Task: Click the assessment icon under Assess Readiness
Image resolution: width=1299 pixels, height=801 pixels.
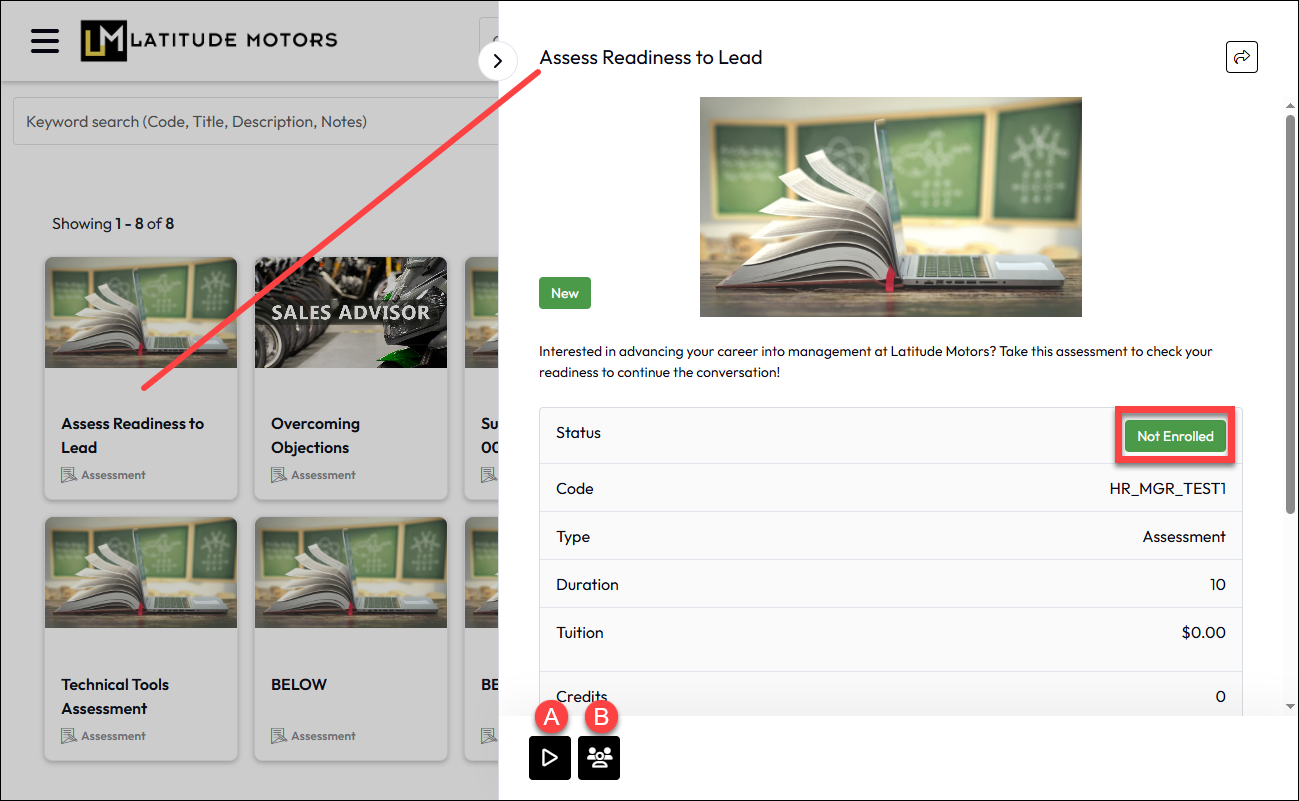Action: click(x=69, y=475)
